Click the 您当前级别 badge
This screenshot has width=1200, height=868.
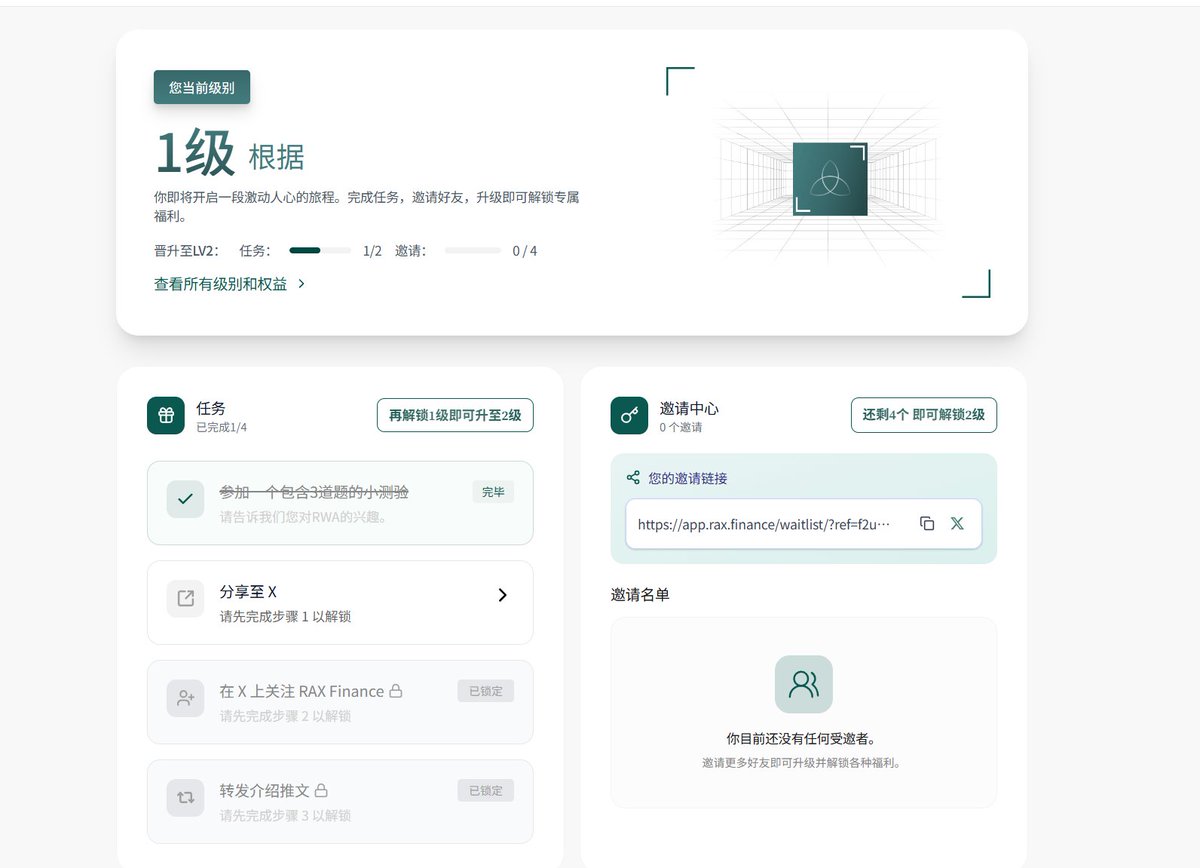[202, 87]
